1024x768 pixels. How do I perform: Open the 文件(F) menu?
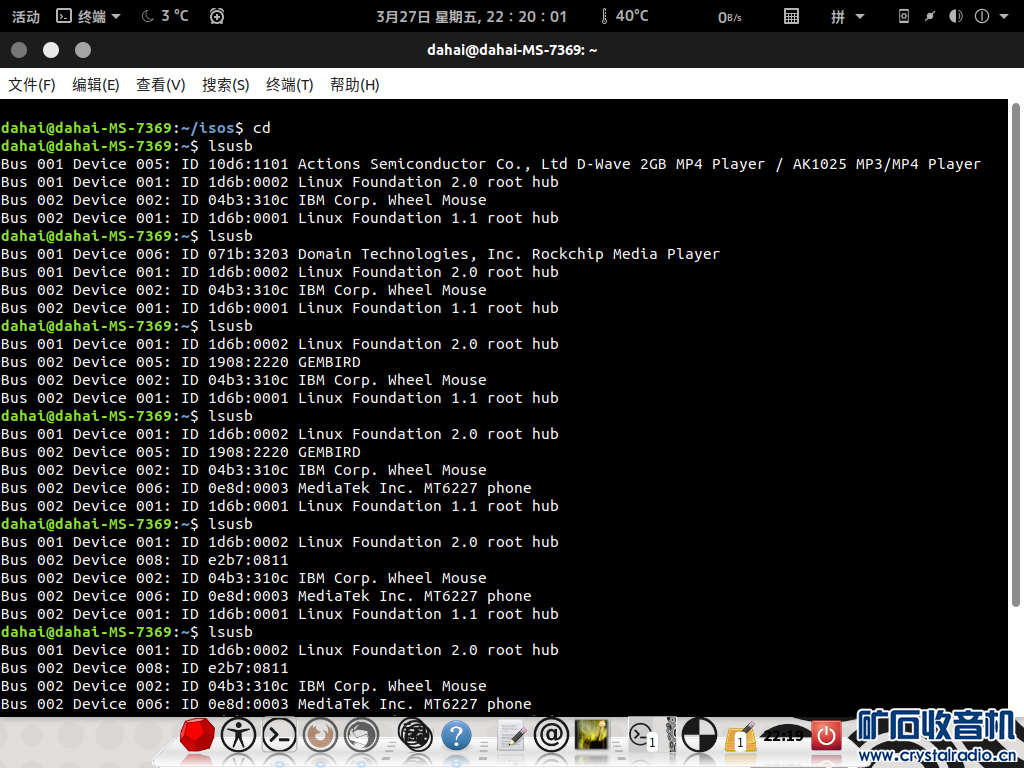click(x=31, y=85)
